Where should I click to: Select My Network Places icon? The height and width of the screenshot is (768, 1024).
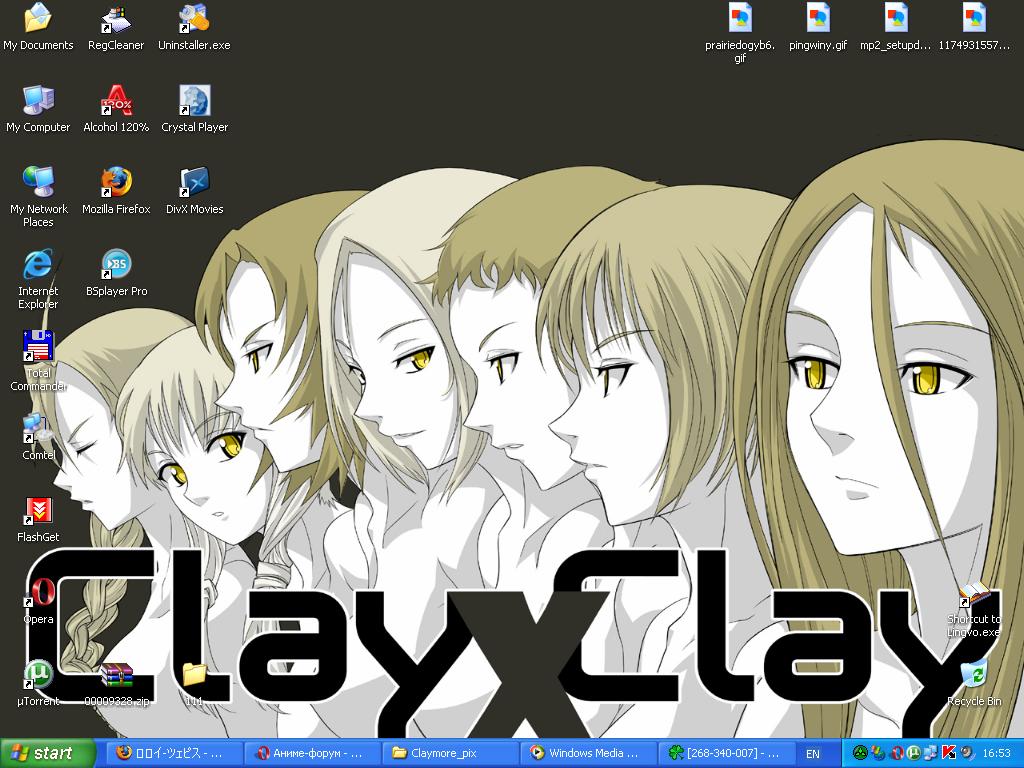click(x=38, y=196)
